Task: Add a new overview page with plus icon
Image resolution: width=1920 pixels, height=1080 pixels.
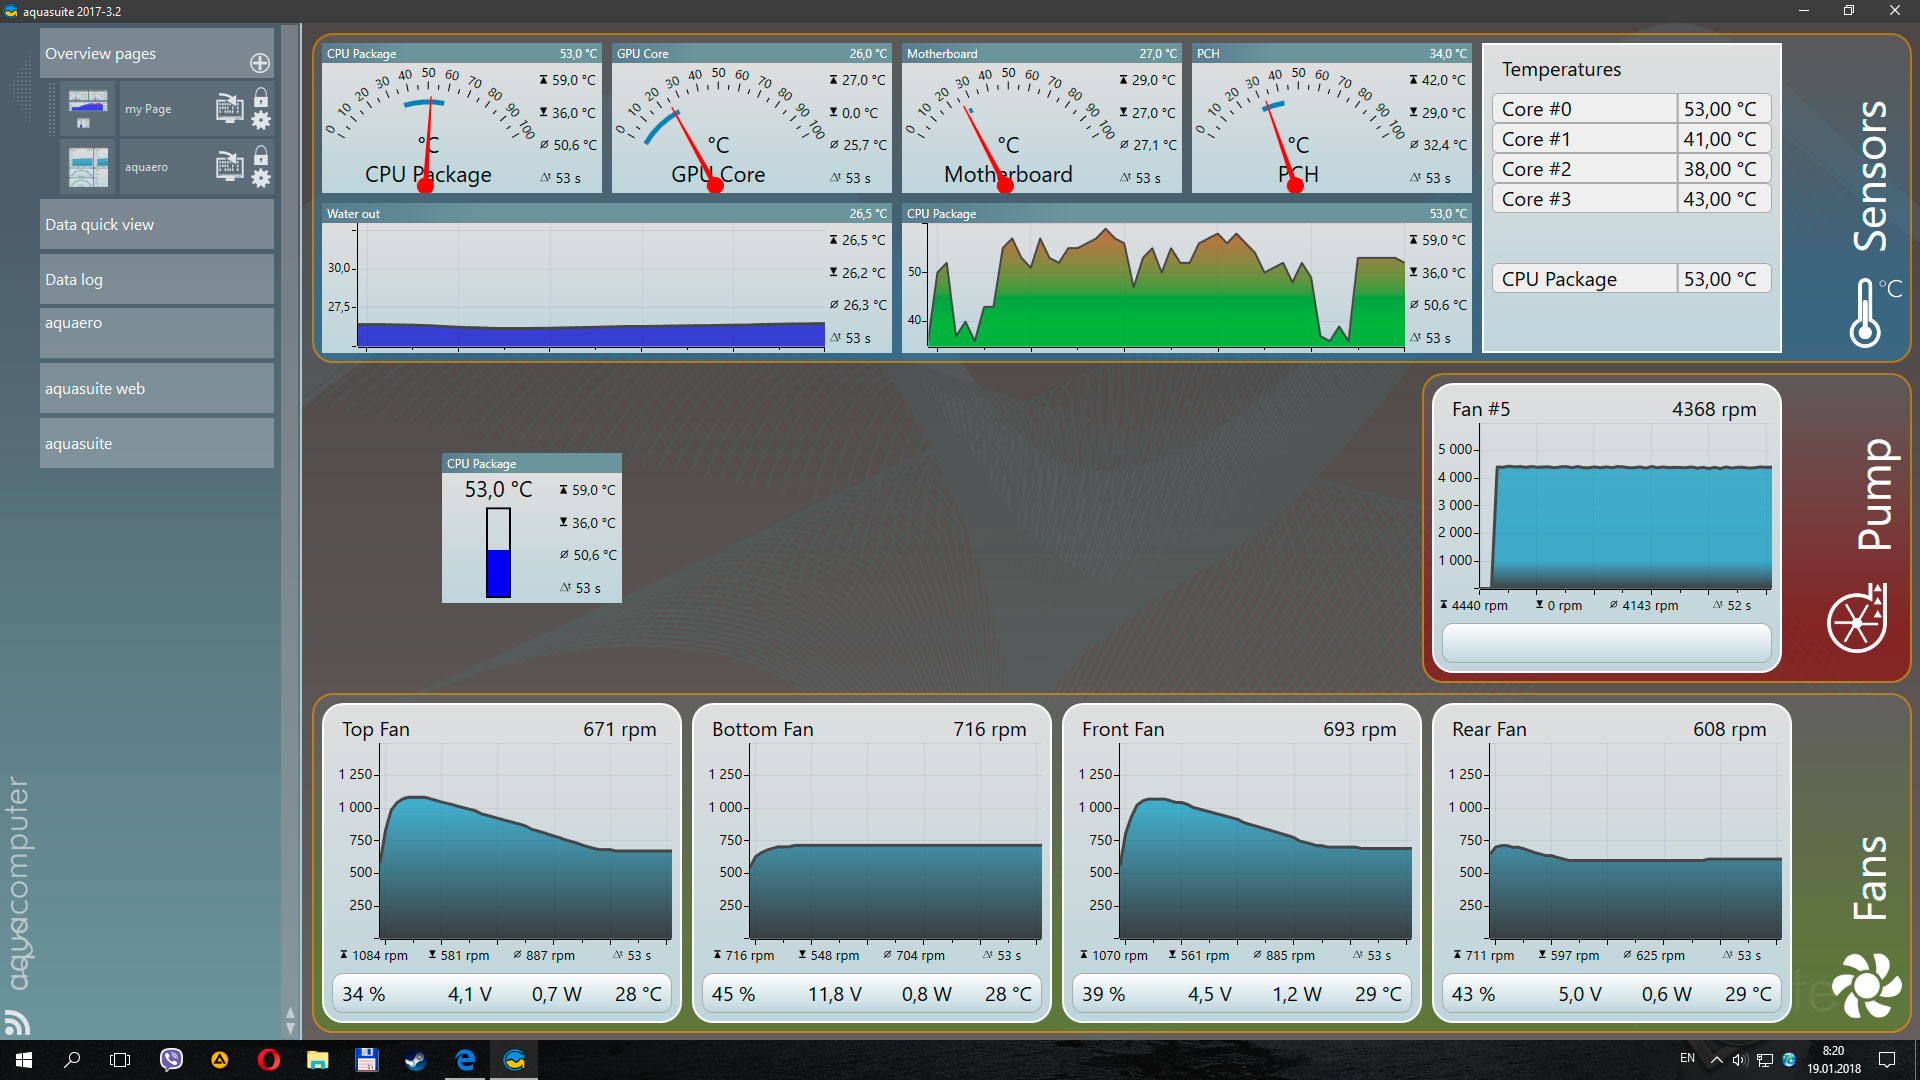Action: [x=260, y=63]
